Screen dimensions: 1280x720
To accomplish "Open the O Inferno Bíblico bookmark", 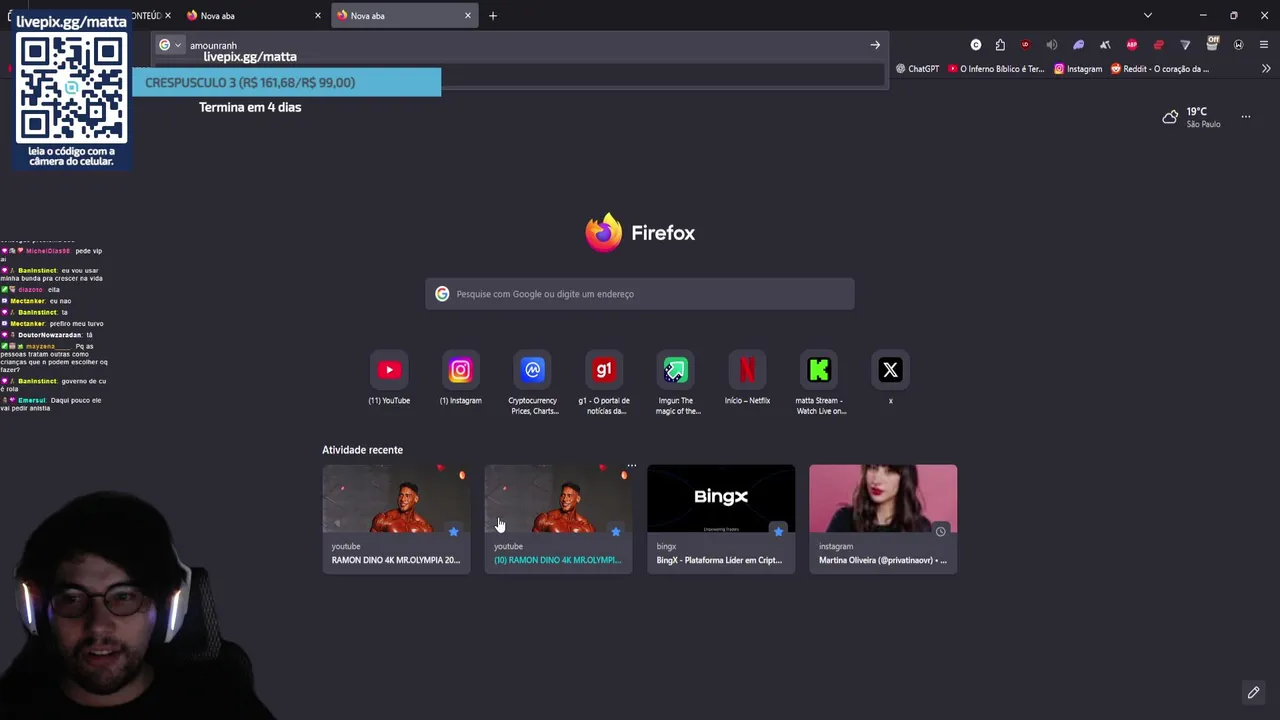I will [x=995, y=69].
